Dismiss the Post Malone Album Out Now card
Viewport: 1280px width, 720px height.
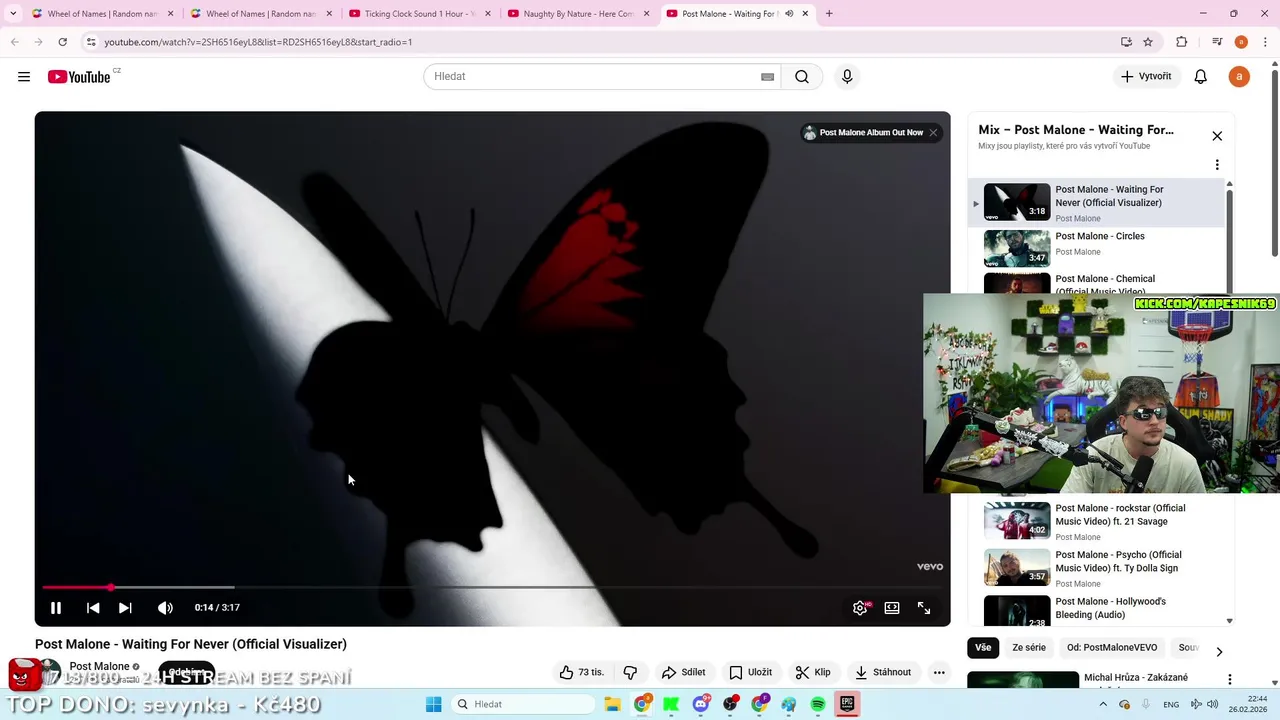pyautogui.click(x=933, y=132)
